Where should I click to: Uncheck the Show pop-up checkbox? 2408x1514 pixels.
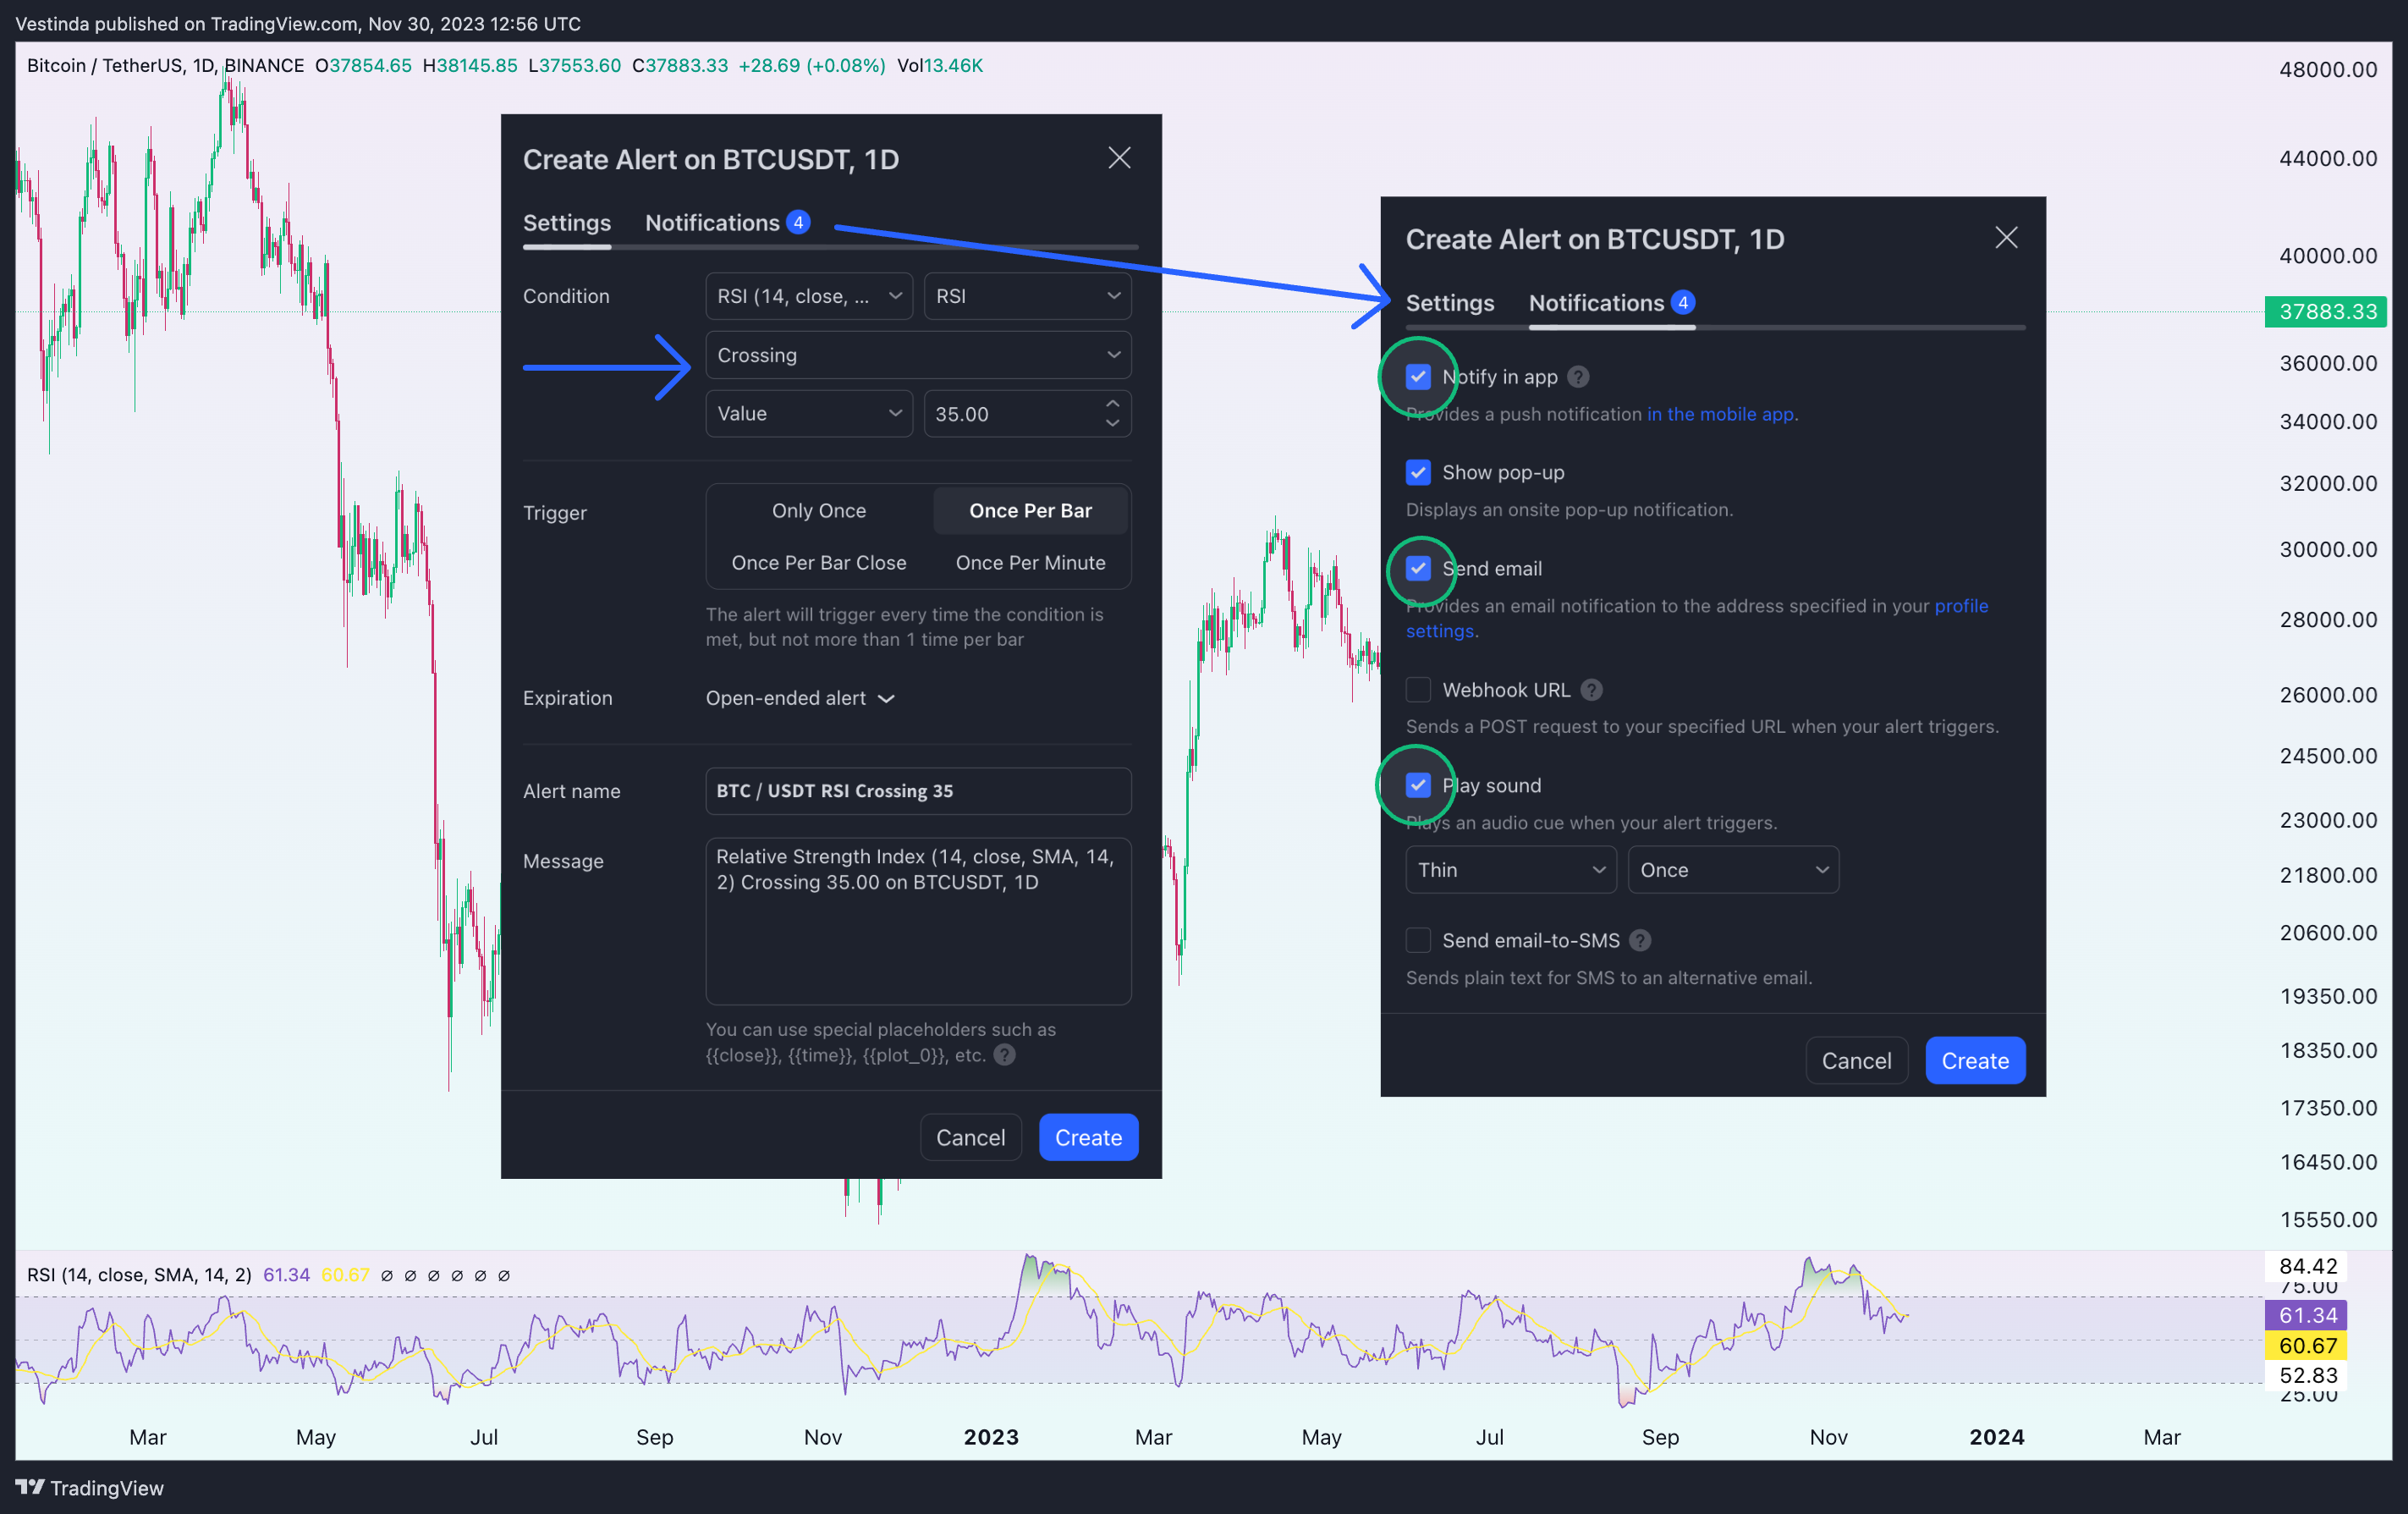1418,472
